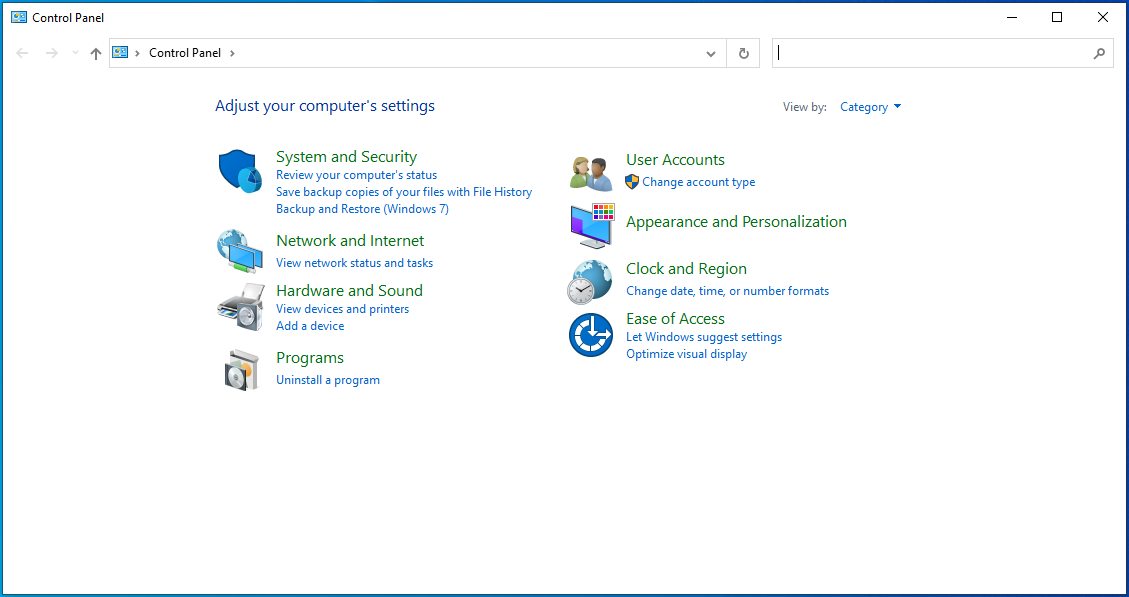The width and height of the screenshot is (1129, 597).
Task: Click the refresh button in the address bar
Action: 743,52
